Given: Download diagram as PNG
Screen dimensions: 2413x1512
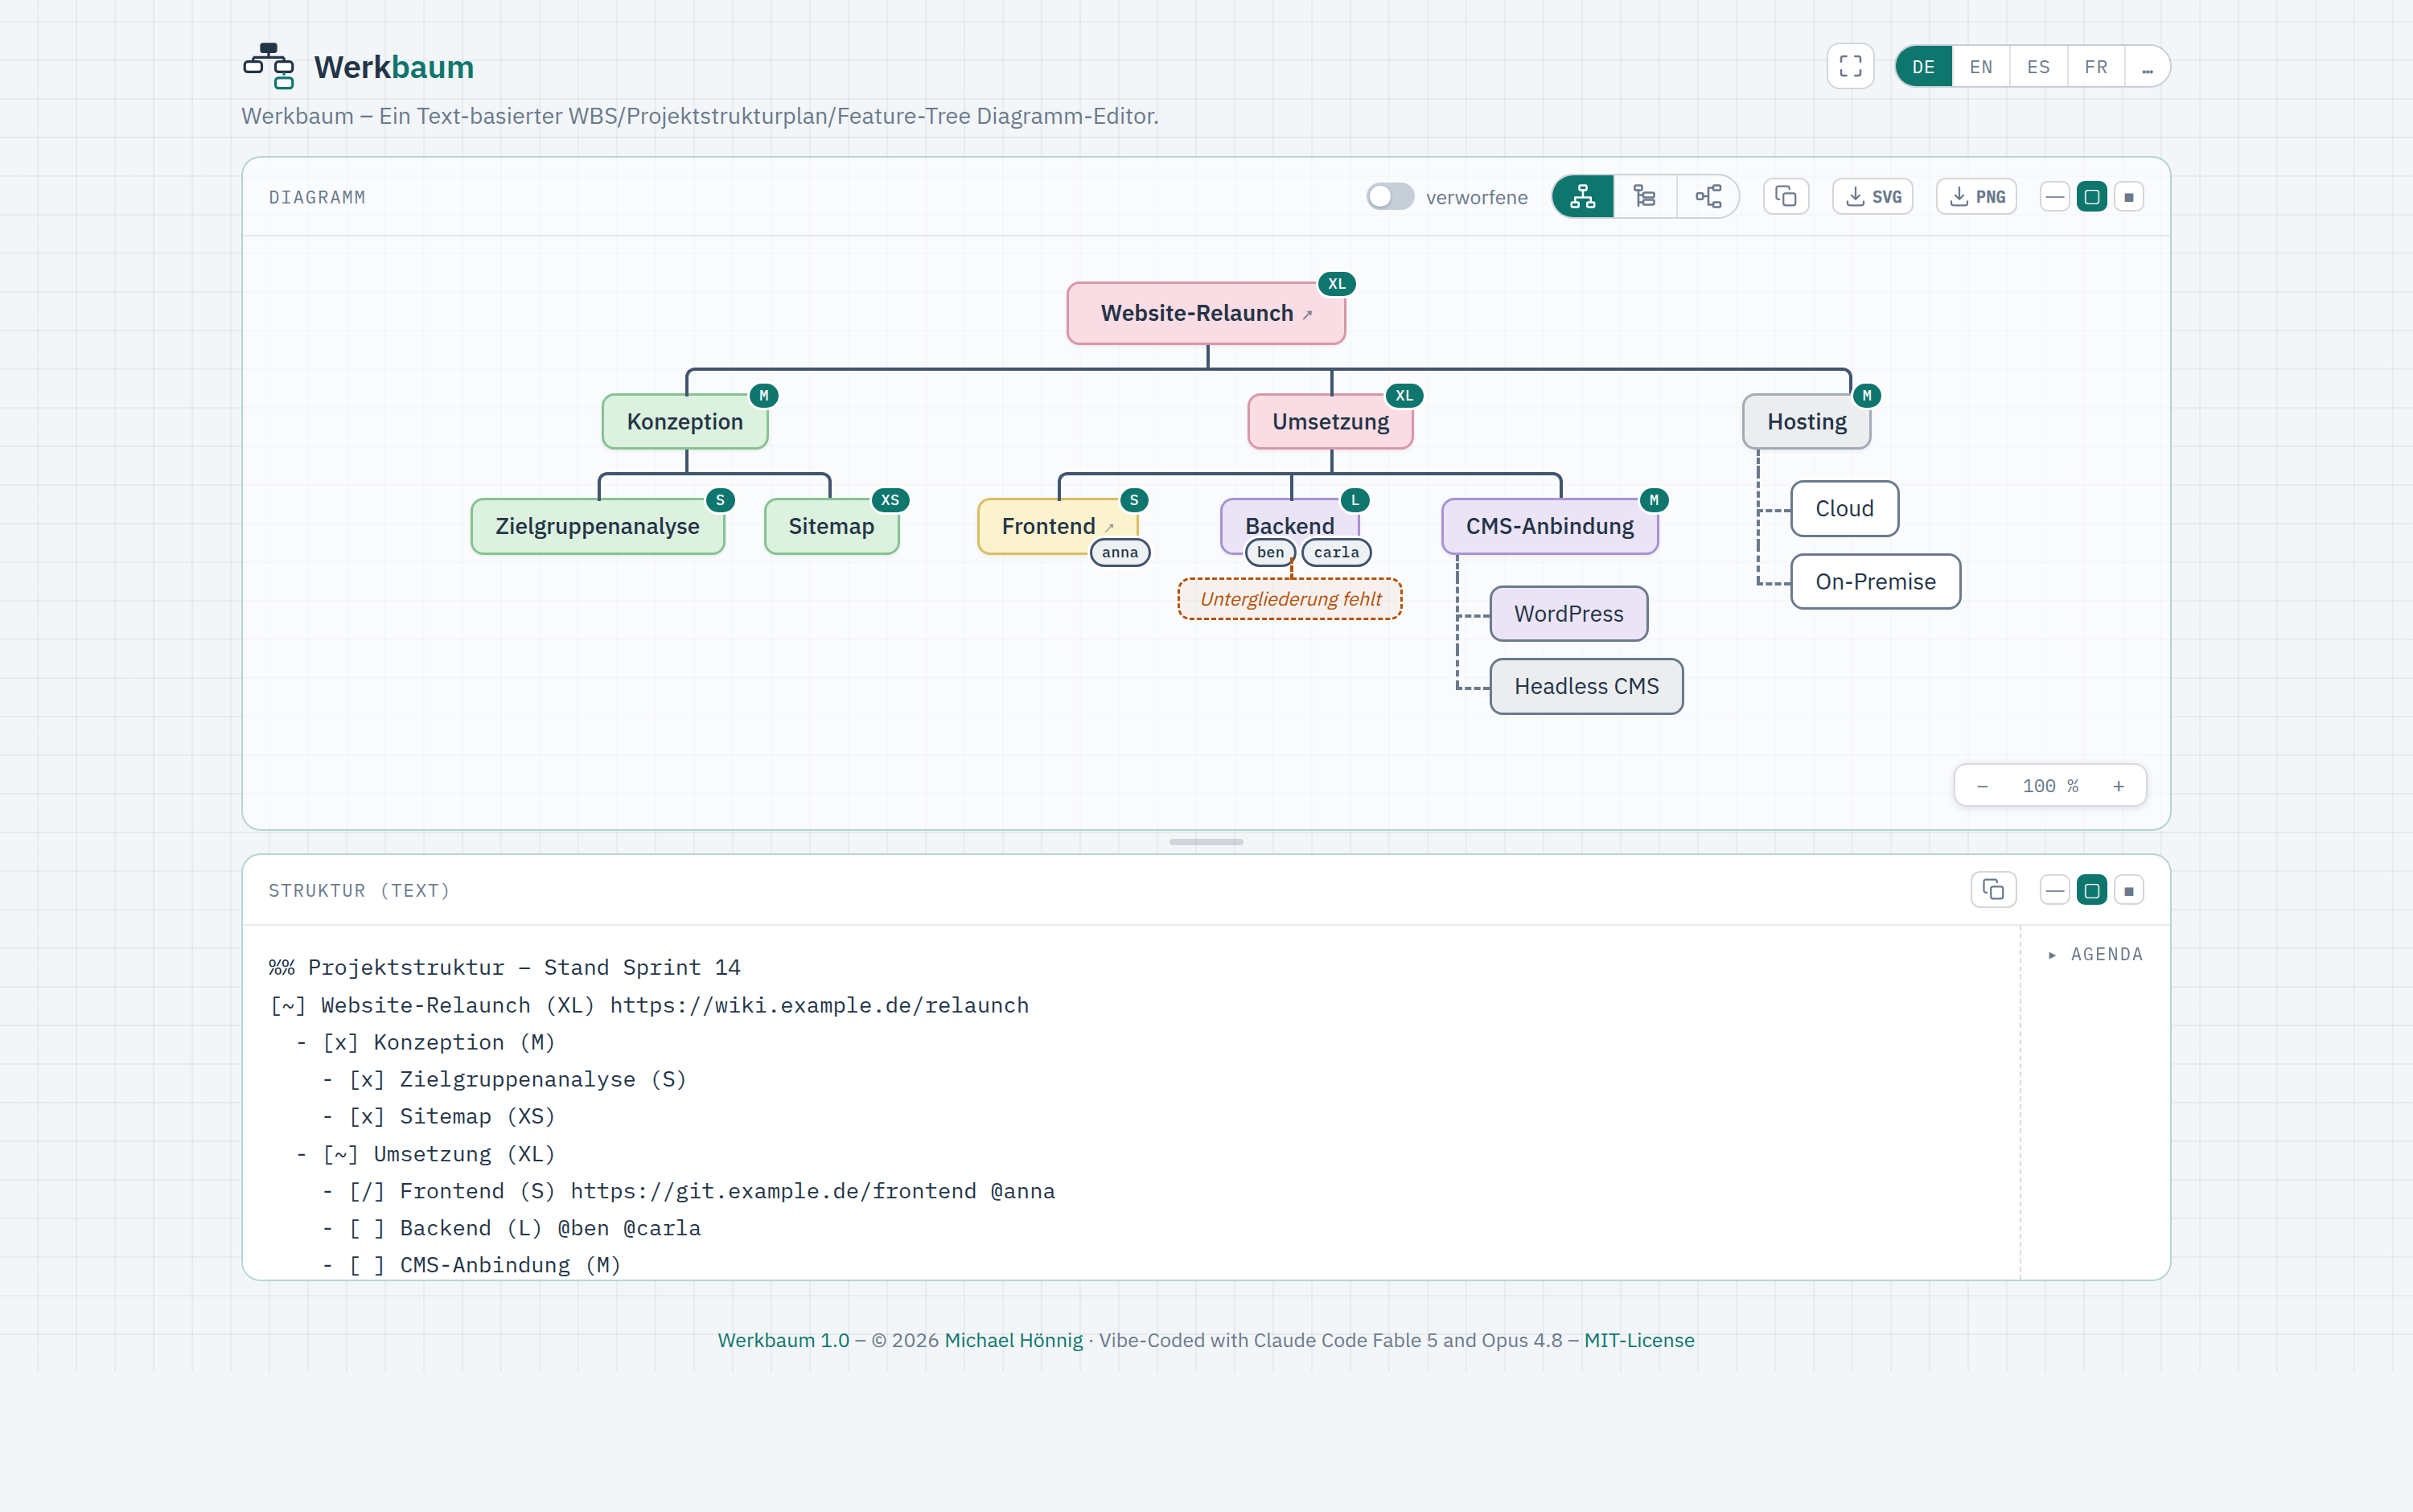Looking at the screenshot, I should (1976, 196).
